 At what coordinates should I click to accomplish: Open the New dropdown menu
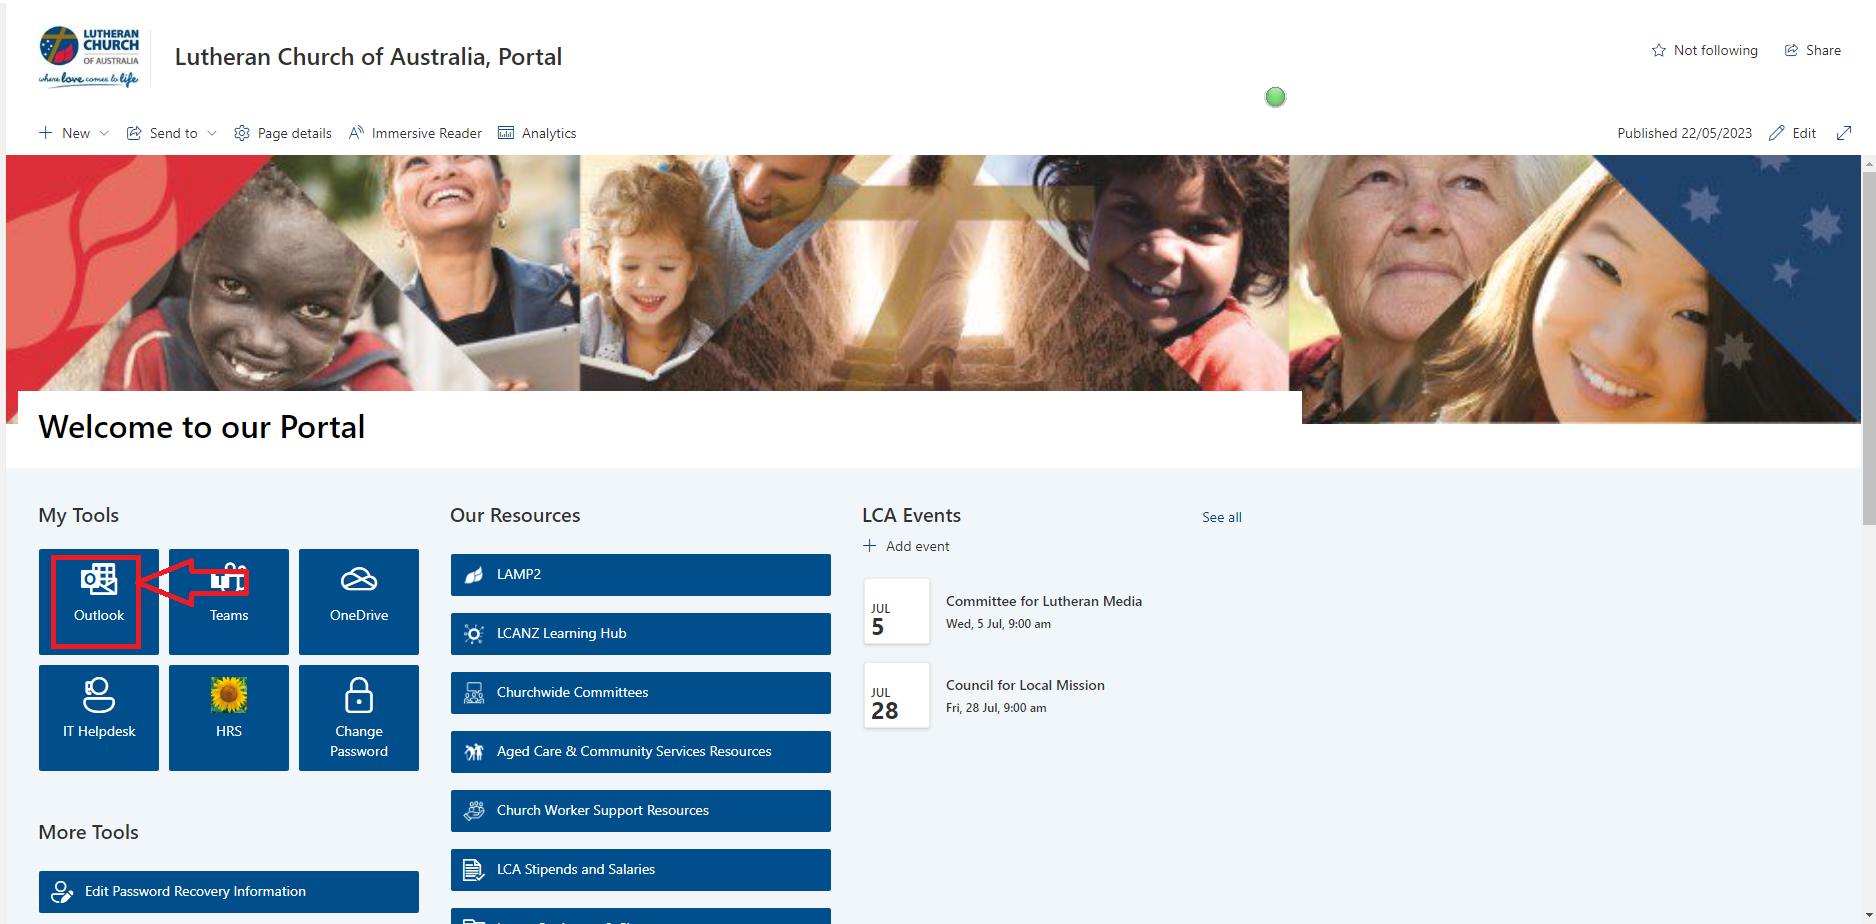[74, 133]
